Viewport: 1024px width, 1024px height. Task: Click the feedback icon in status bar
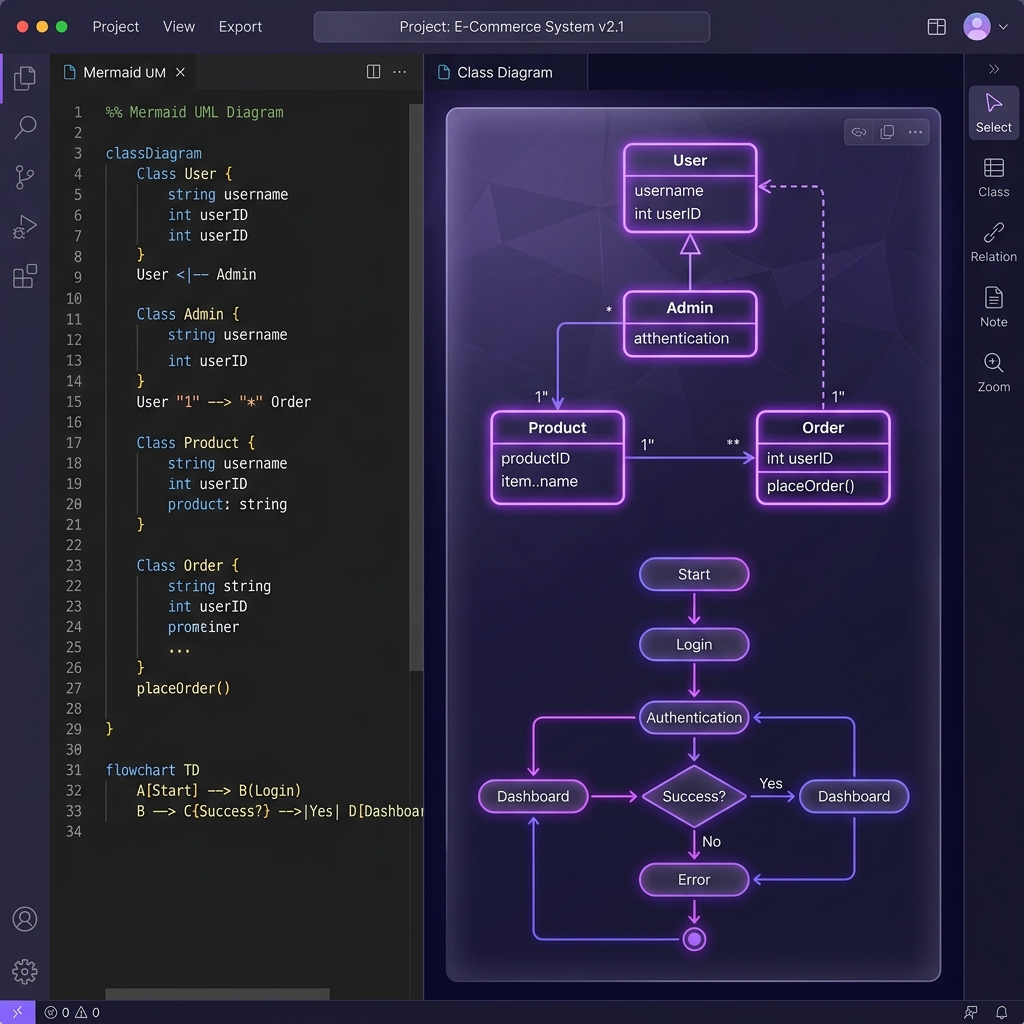[971, 1012]
